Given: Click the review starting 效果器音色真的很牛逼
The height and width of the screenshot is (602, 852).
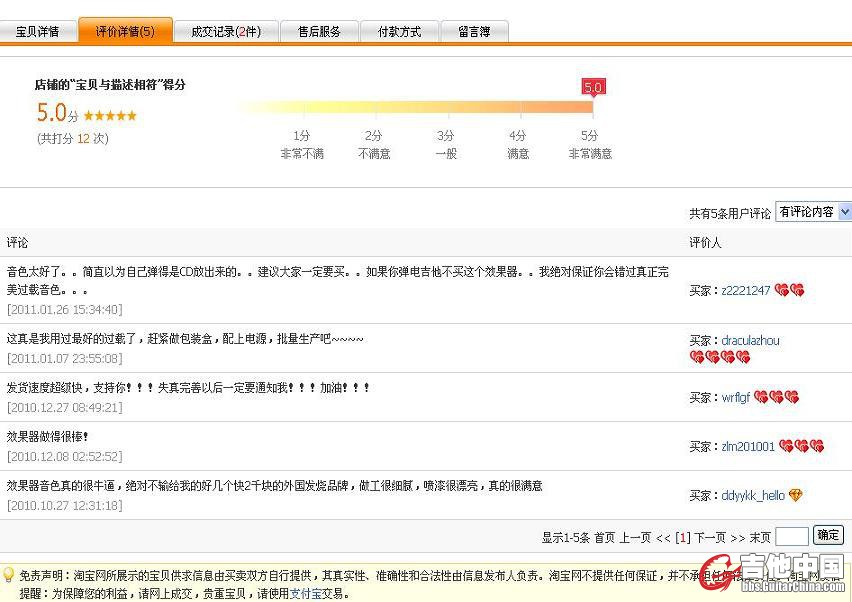Looking at the screenshot, I should click(274, 486).
